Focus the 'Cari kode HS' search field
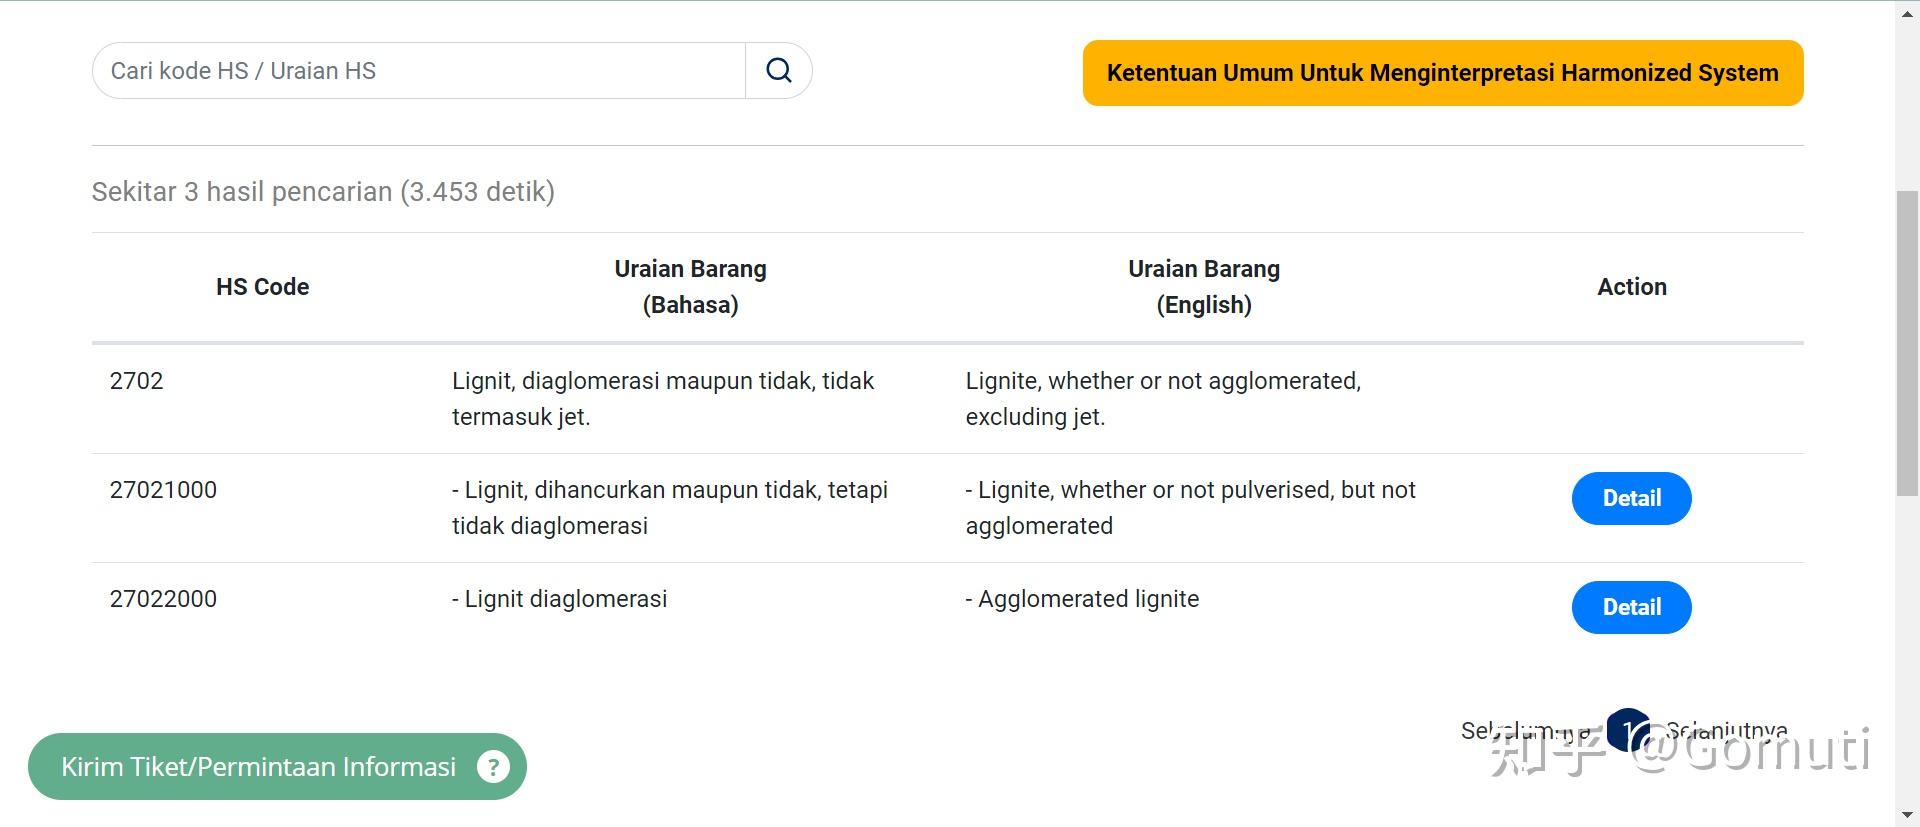 (x=420, y=71)
